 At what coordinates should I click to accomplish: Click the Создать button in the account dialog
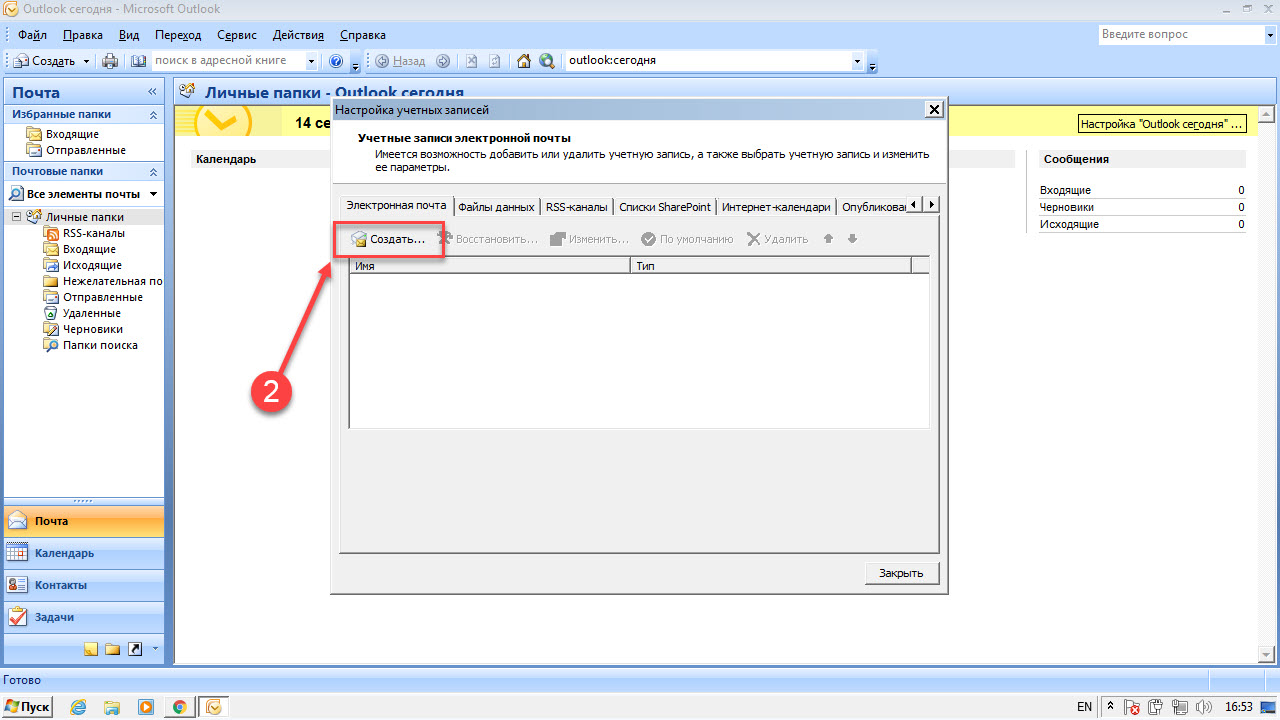click(x=388, y=239)
